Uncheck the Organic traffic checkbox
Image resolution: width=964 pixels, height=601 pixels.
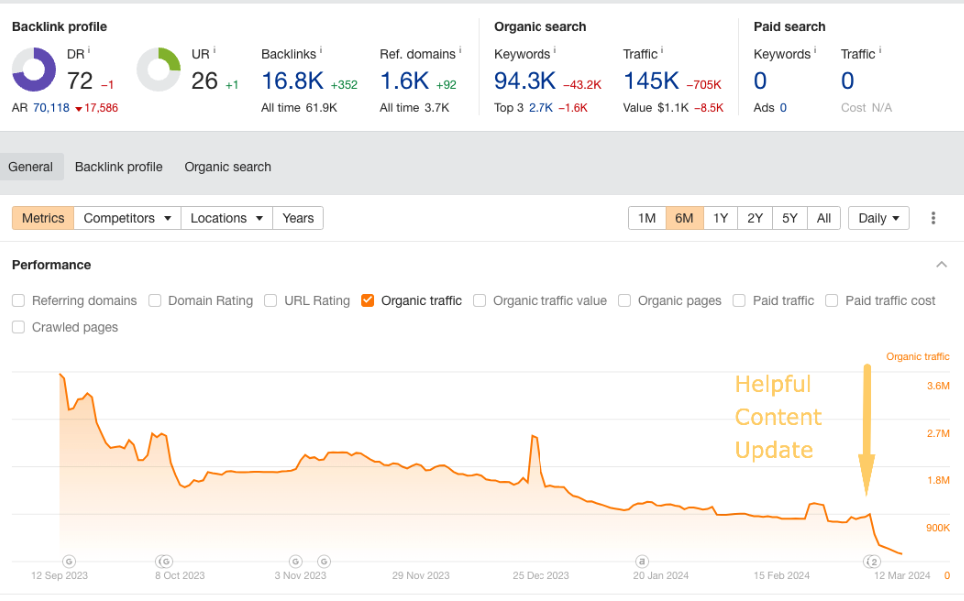[x=368, y=300]
